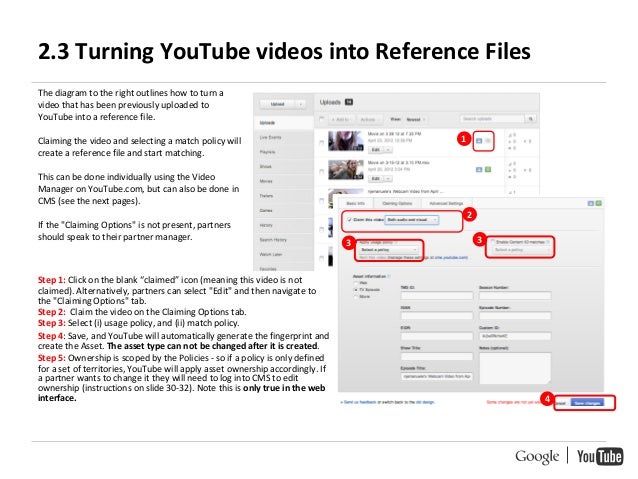Open Games in the left sidebar
638x479 pixels.
click(x=284, y=210)
